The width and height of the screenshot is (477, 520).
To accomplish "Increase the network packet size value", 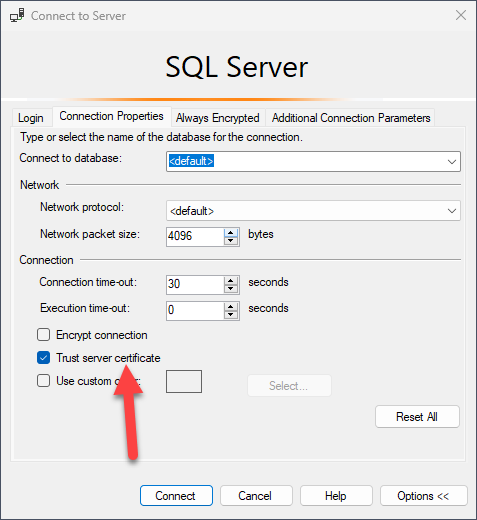I will (x=231, y=233).
